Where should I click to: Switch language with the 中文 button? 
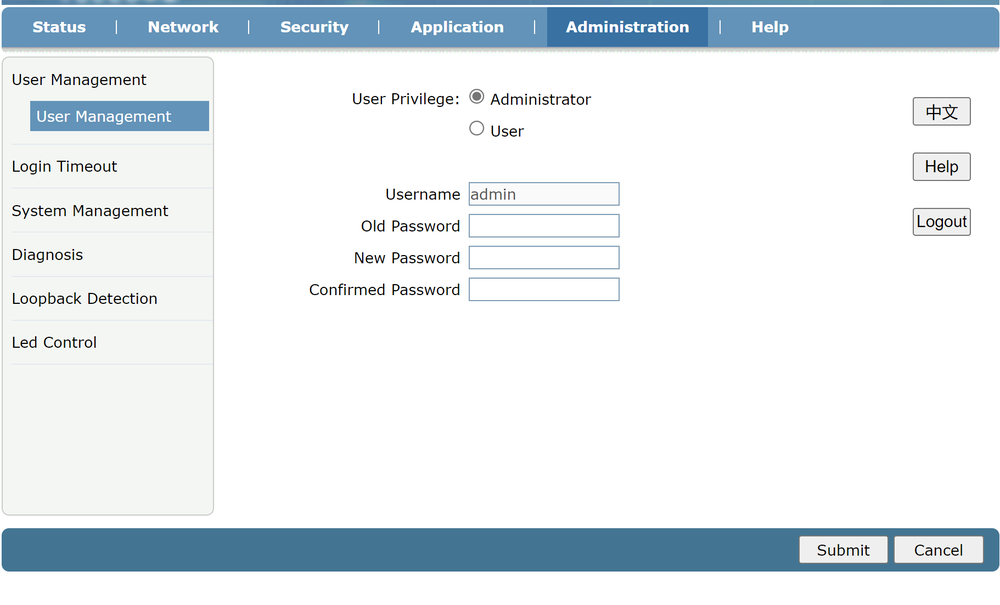(x=941, y=112)
